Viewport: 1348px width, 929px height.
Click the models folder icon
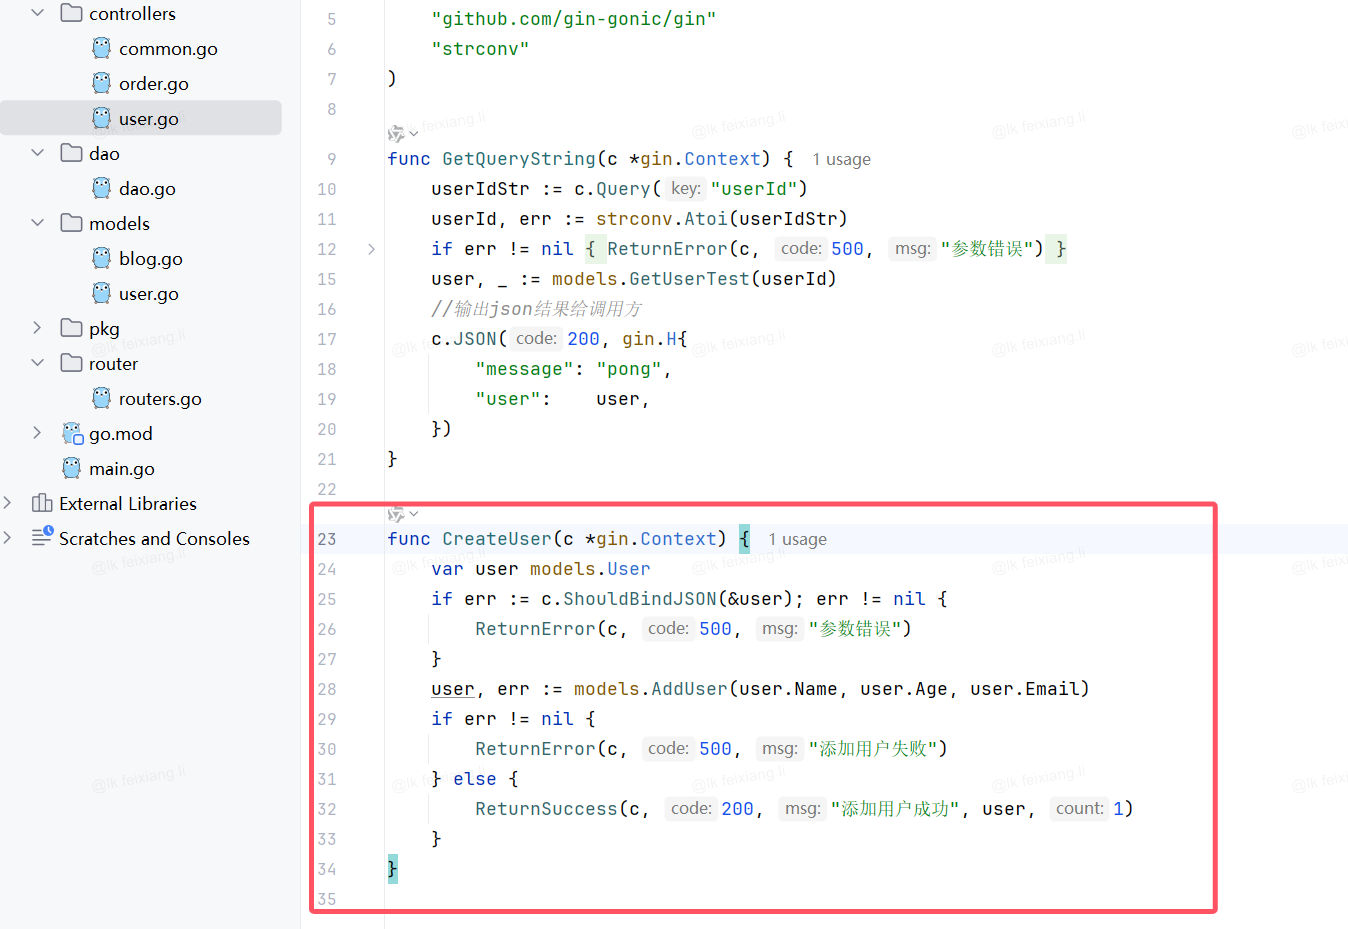click(71, 223)
